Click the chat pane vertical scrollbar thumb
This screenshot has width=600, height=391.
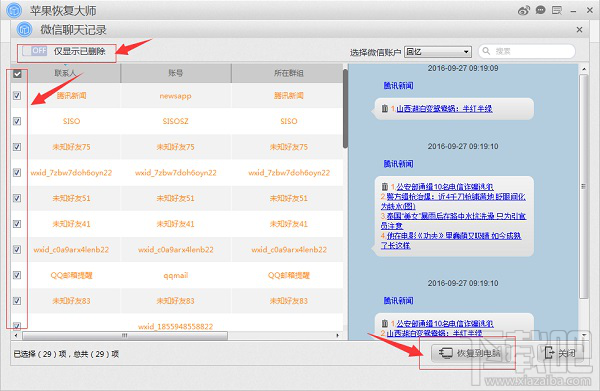coord(584,186)
